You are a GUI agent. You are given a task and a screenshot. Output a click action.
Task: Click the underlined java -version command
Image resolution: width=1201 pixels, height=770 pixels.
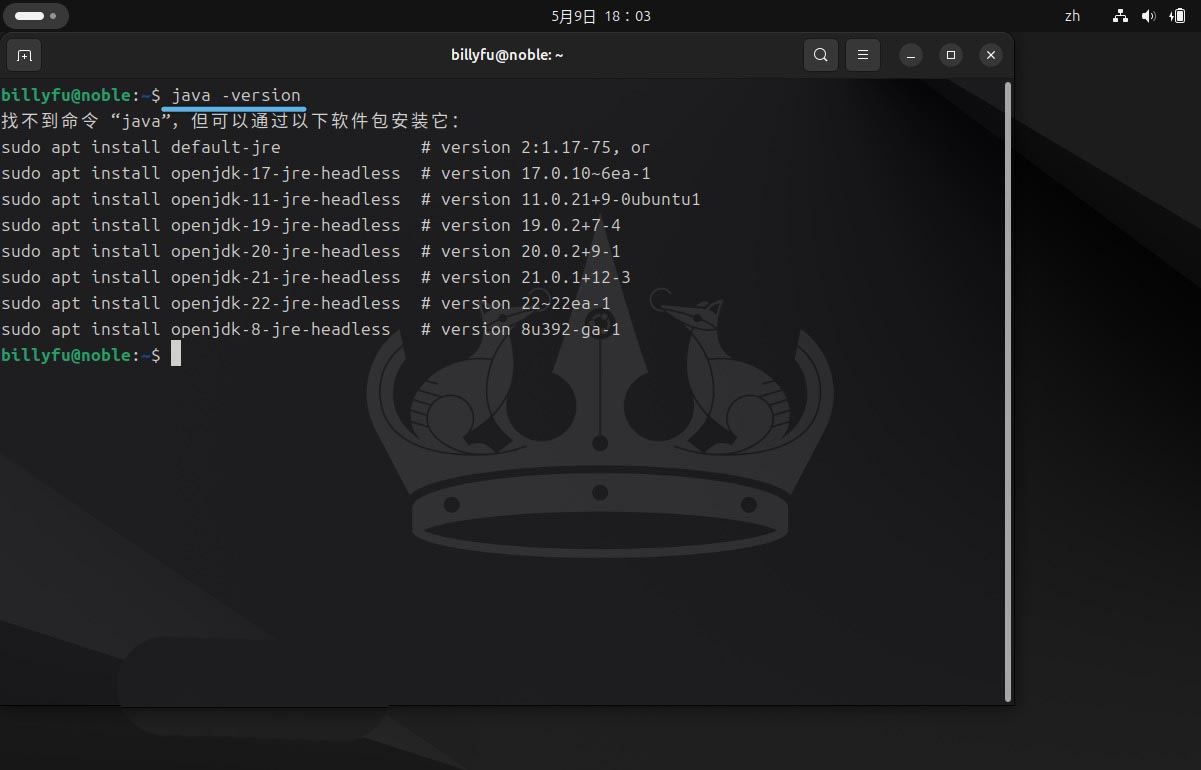236,95
